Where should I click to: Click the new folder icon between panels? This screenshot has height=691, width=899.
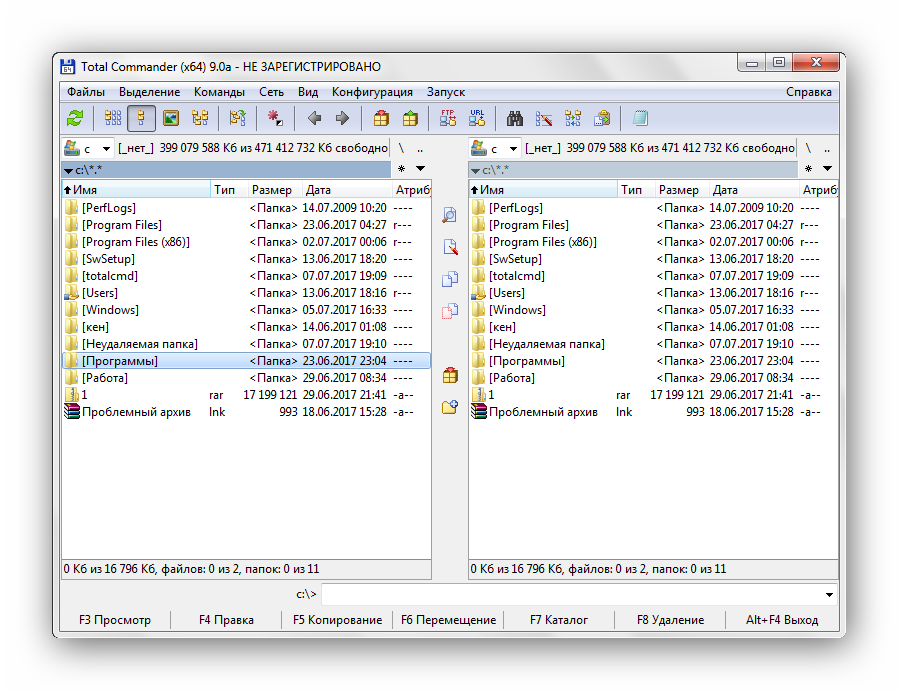(x=450, y=407)
